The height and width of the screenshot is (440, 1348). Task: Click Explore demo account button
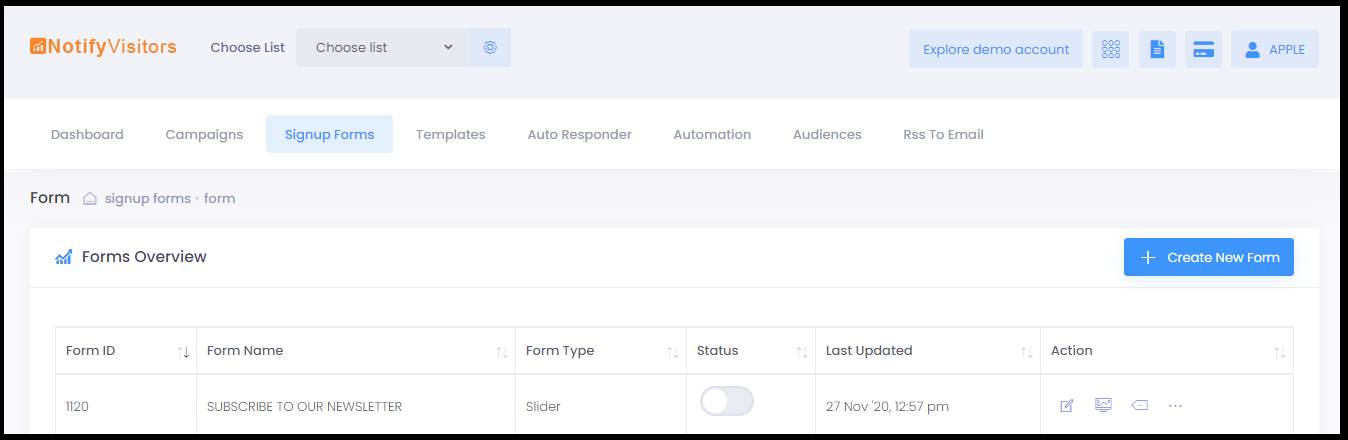[996, 49]
